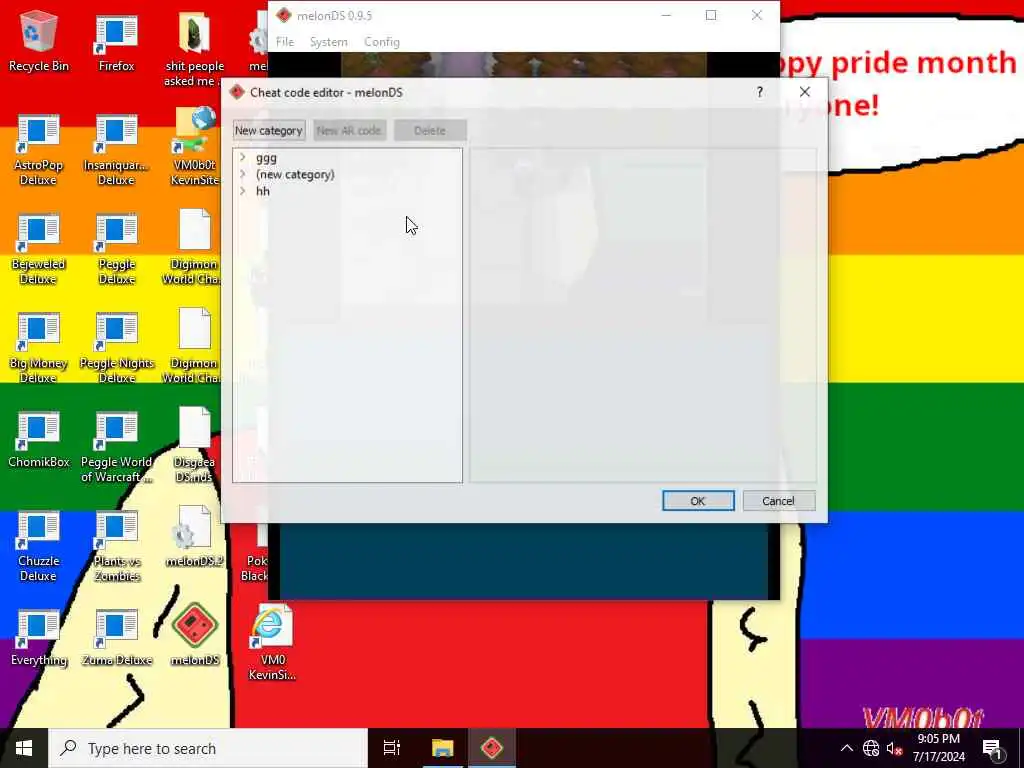Screen dimensions: 1024x768
Task: Click the network globe tray icon
Action: pyautogui.click(x=871, y=748)
